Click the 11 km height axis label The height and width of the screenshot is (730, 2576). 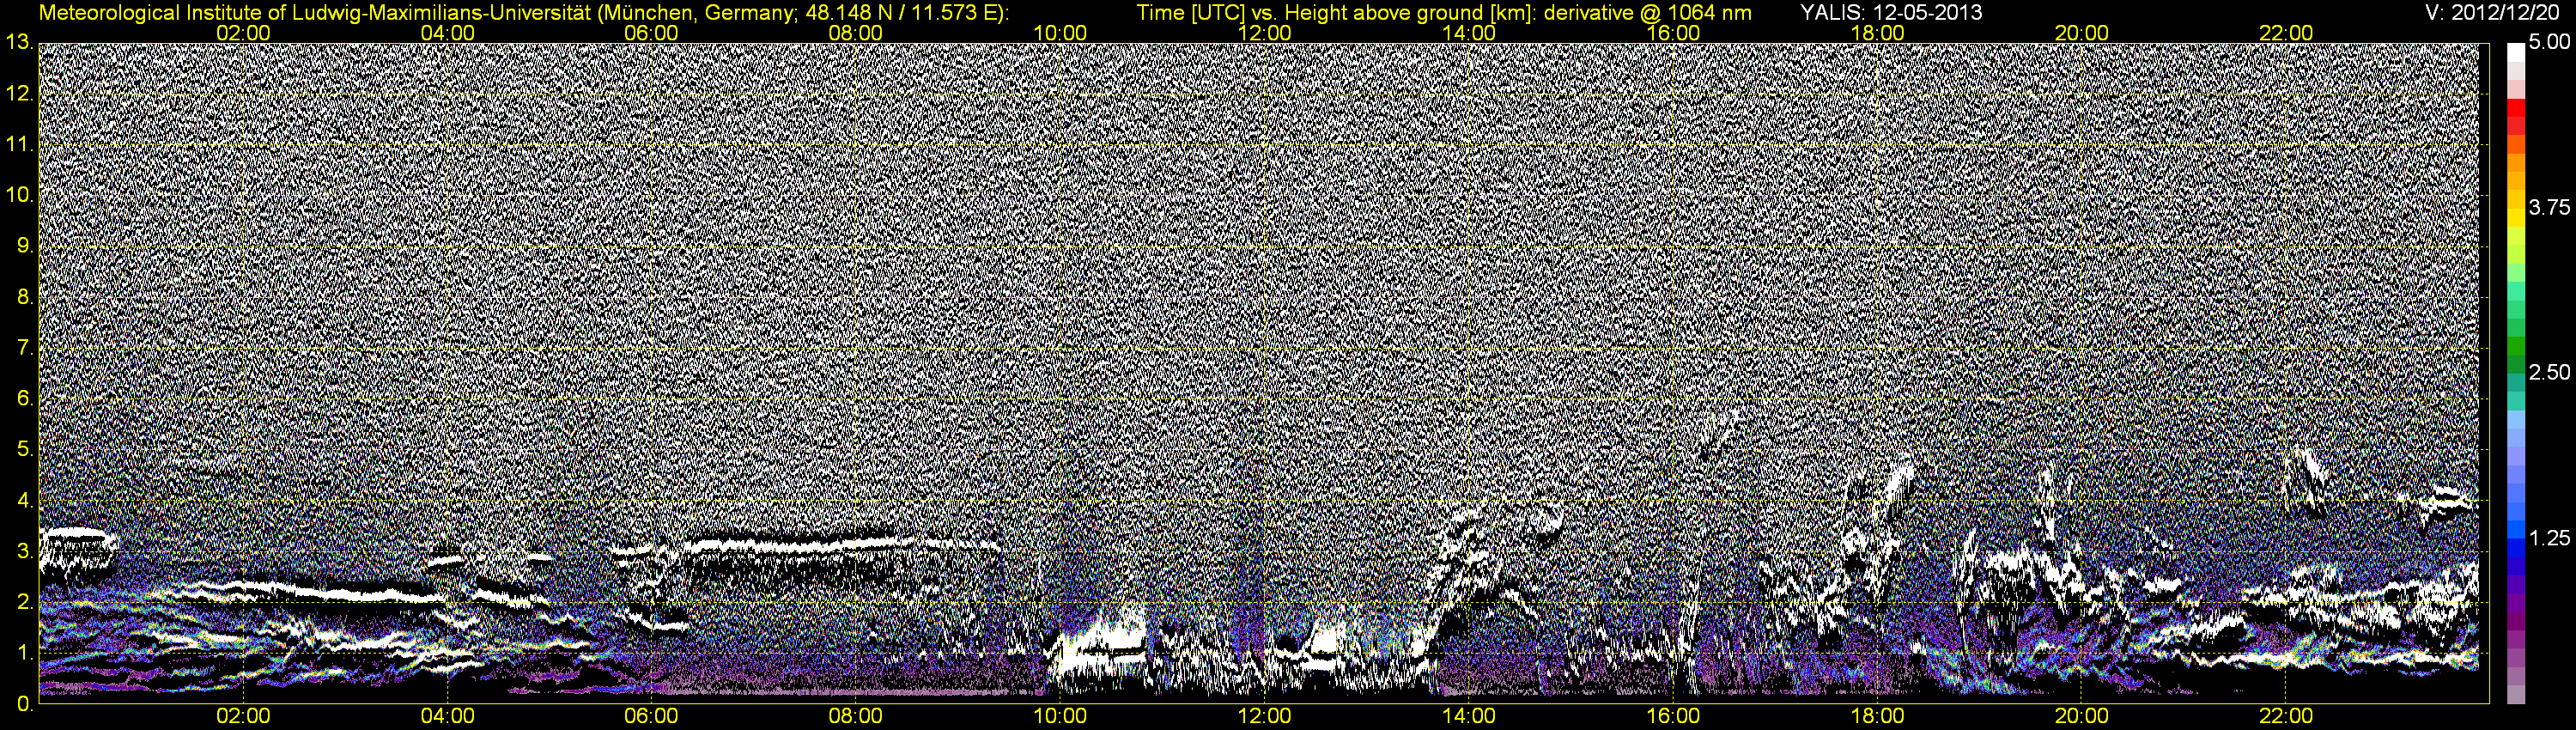tap(18, 145)
